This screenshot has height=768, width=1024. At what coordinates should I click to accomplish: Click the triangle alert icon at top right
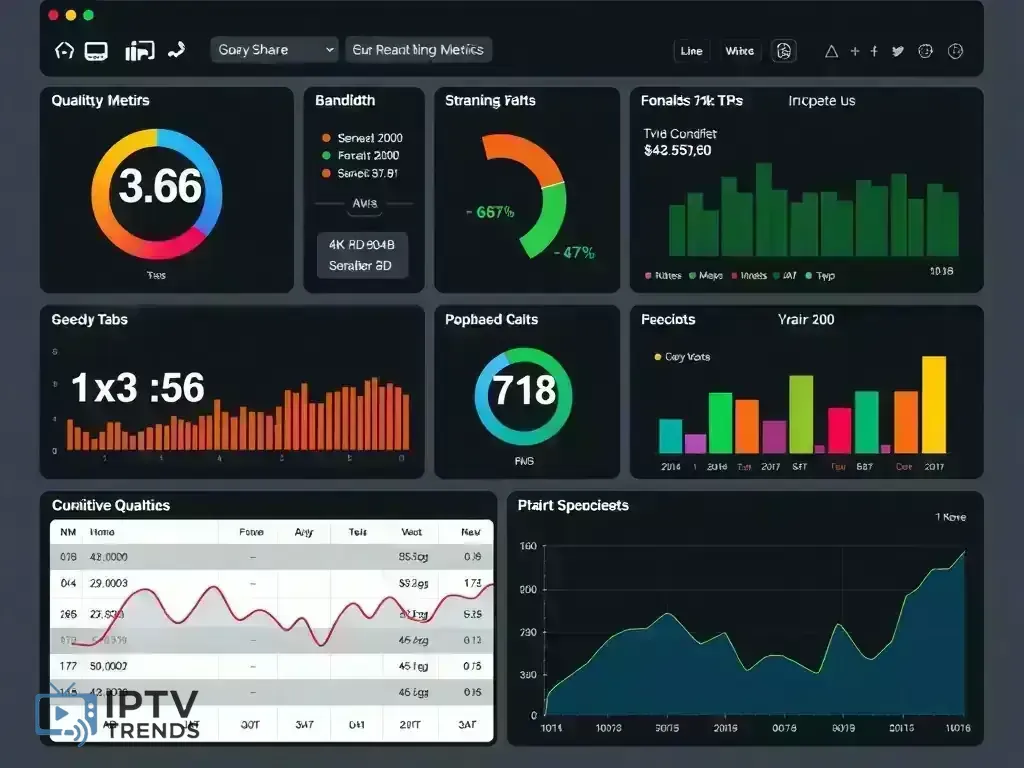tap(831, 49)
